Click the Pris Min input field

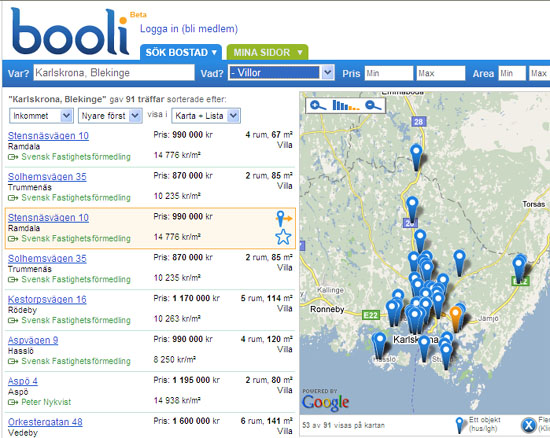[x=389, y=73]
